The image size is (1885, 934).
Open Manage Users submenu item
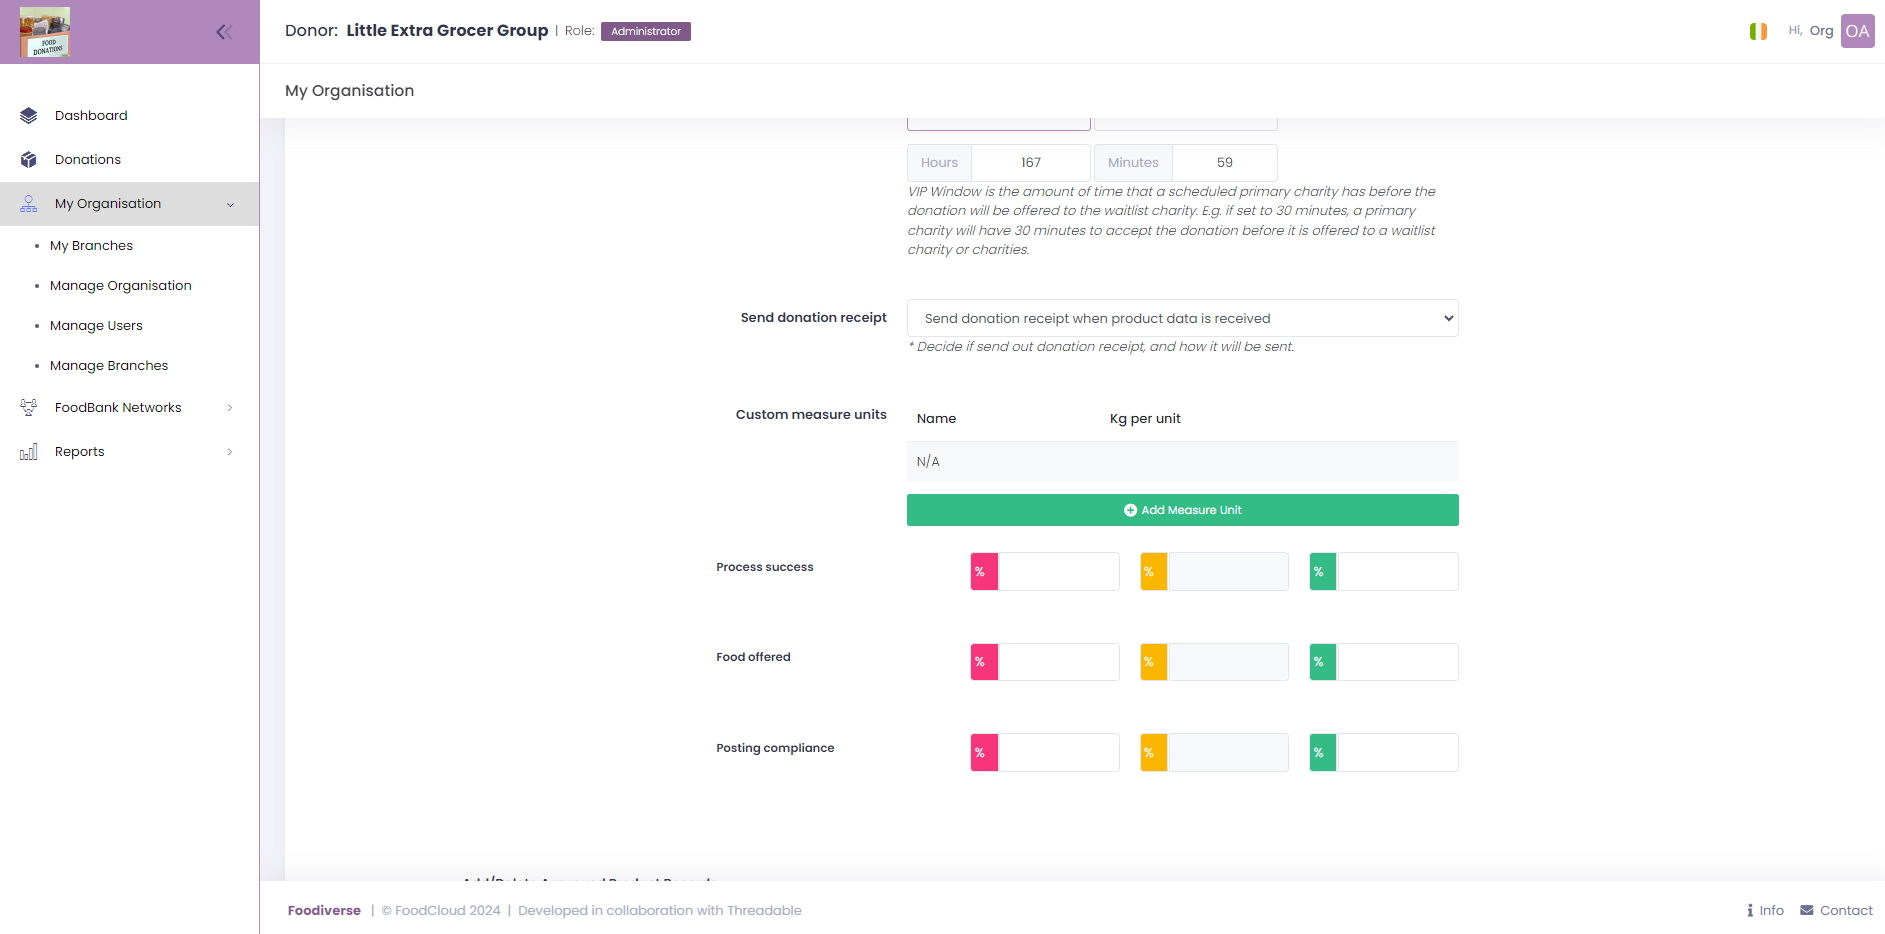(96, 326)
